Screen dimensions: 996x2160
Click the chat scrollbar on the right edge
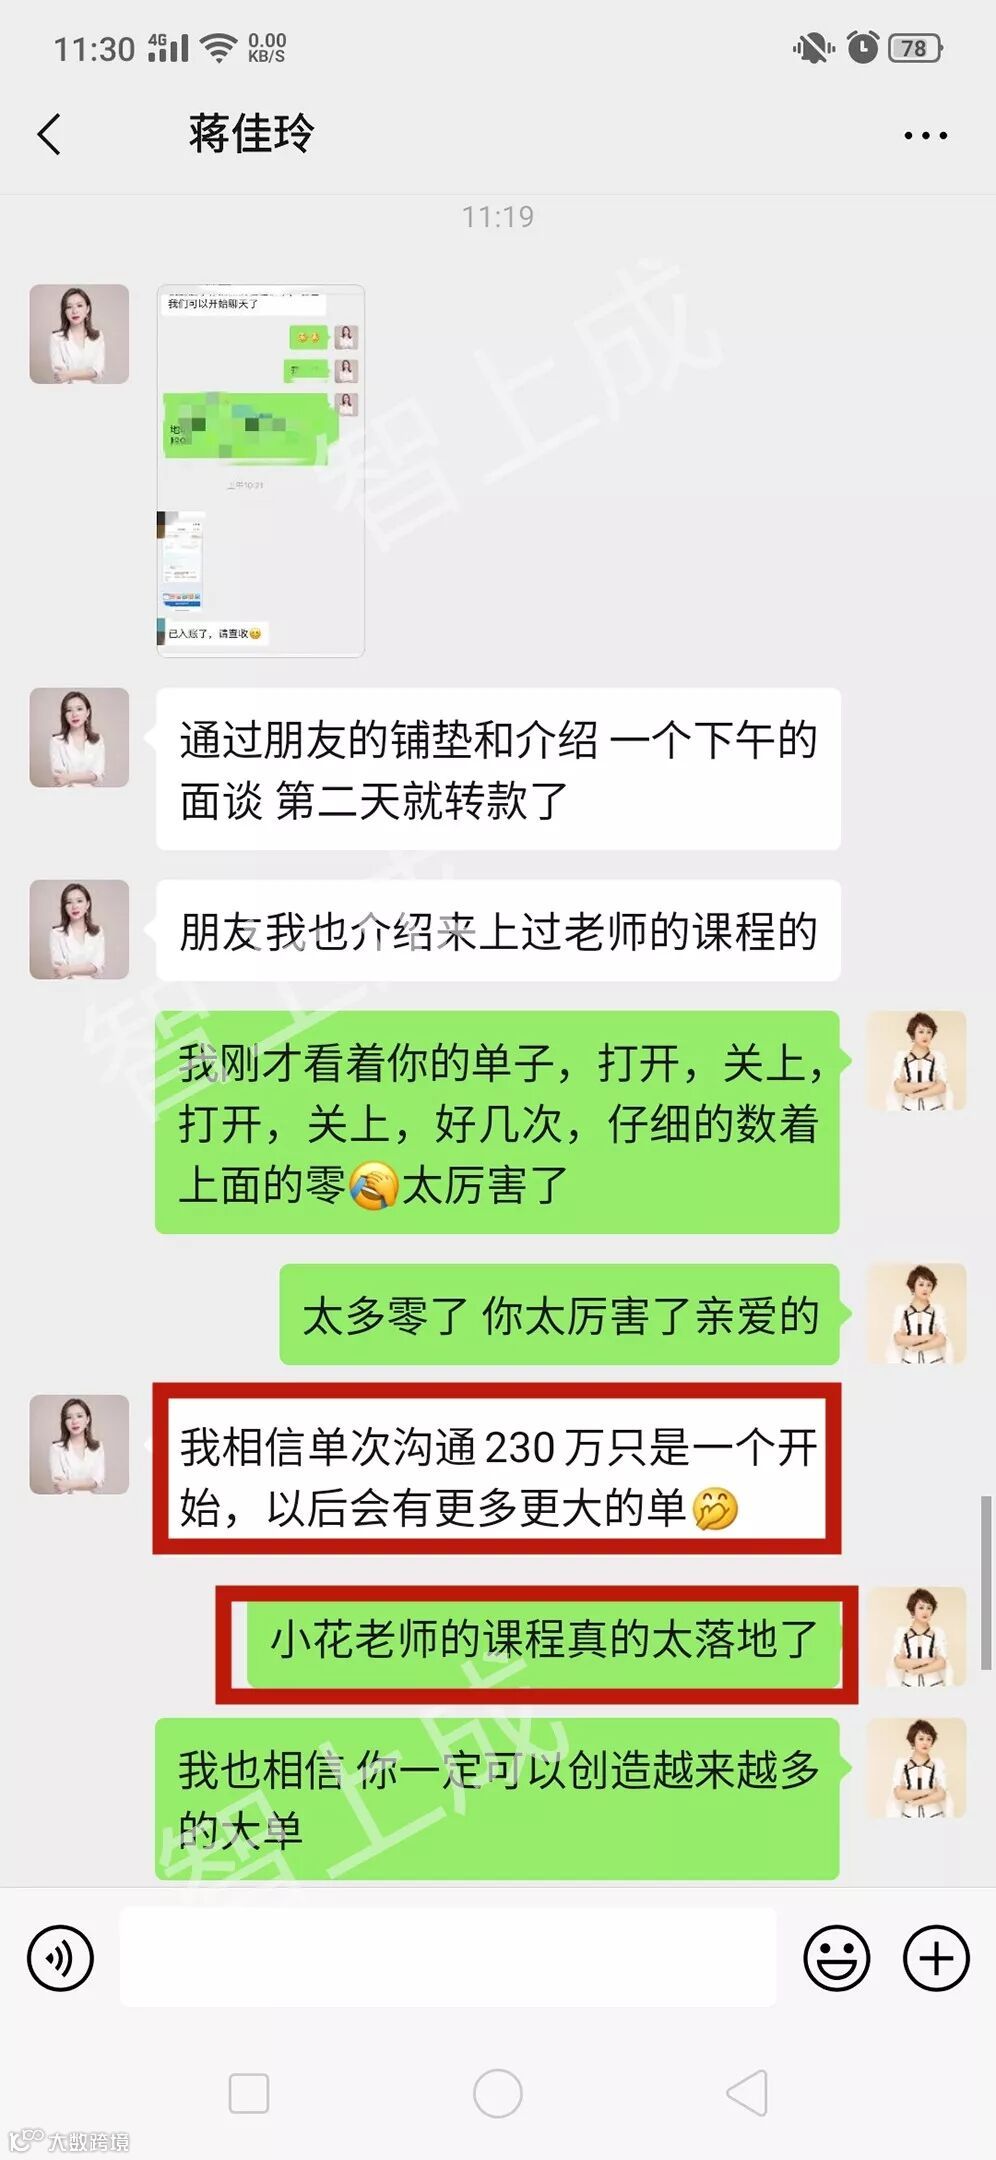tap(986, 1582)
